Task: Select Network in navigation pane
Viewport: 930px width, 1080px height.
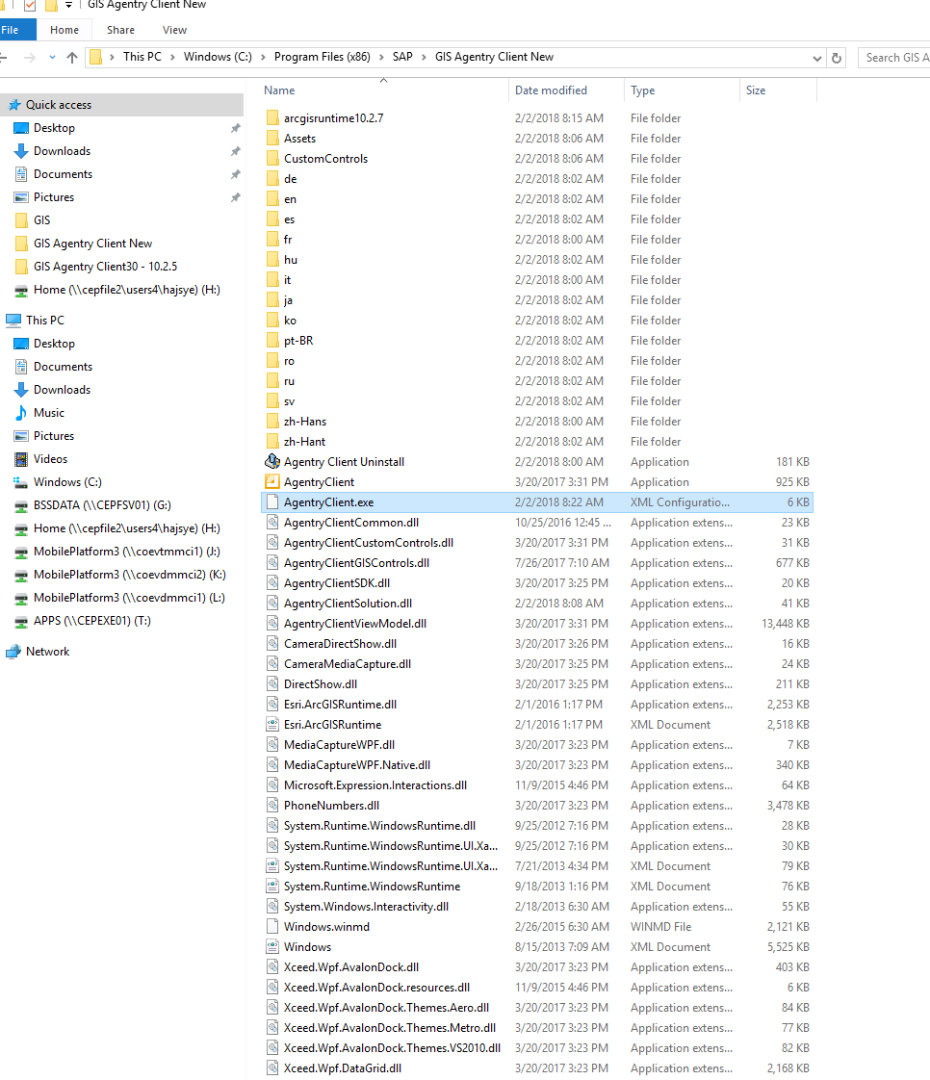Action: click(x=48, y=652)
